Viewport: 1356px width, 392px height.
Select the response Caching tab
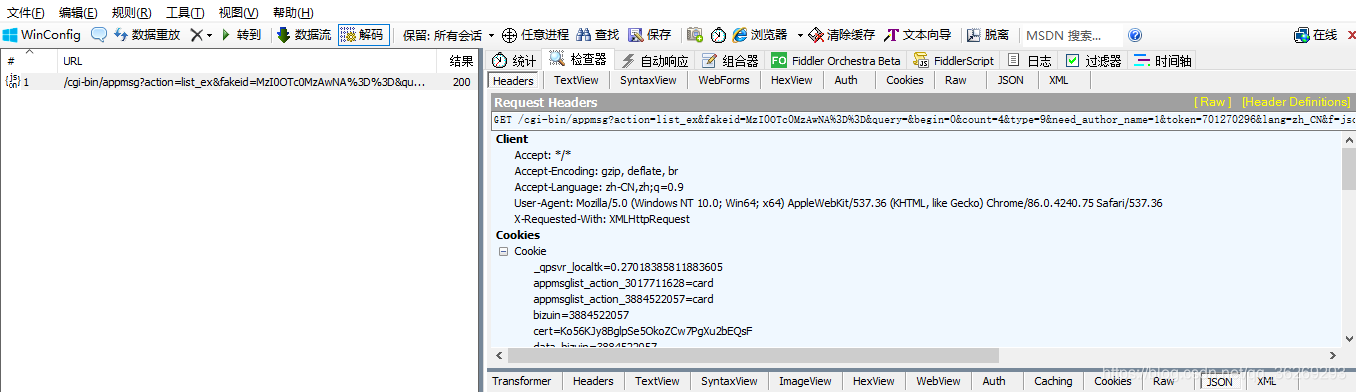coord(1053,381)
